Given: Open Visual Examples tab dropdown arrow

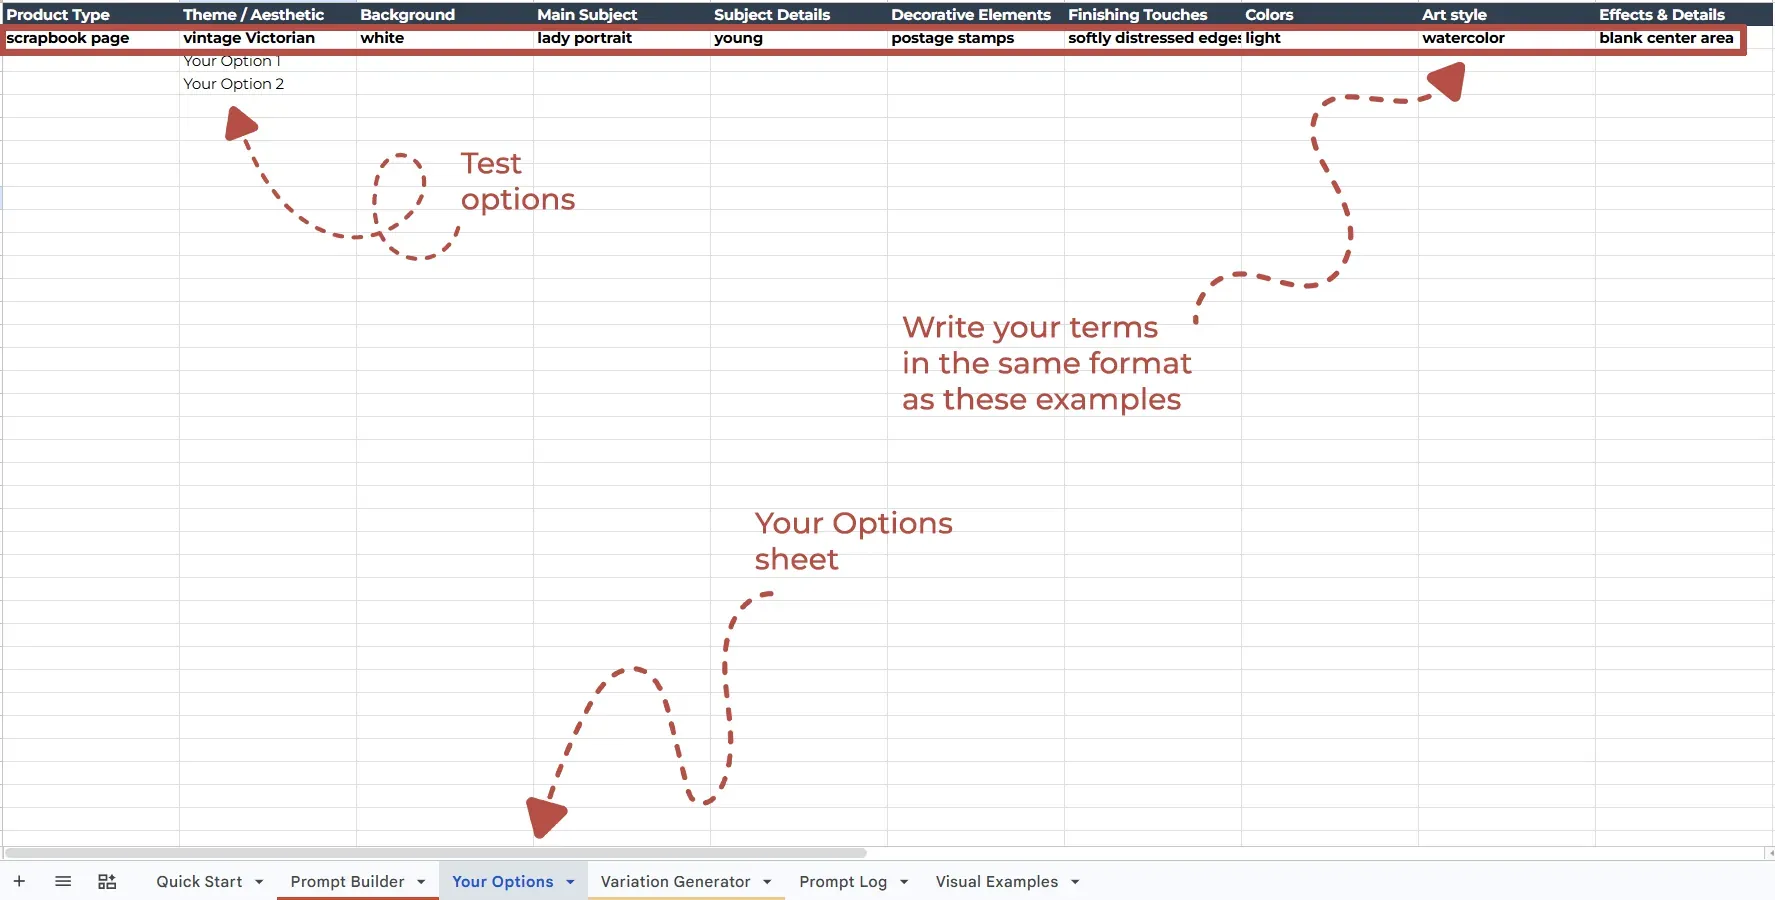Looking at the screenshot, I should tap(1075, 882).
